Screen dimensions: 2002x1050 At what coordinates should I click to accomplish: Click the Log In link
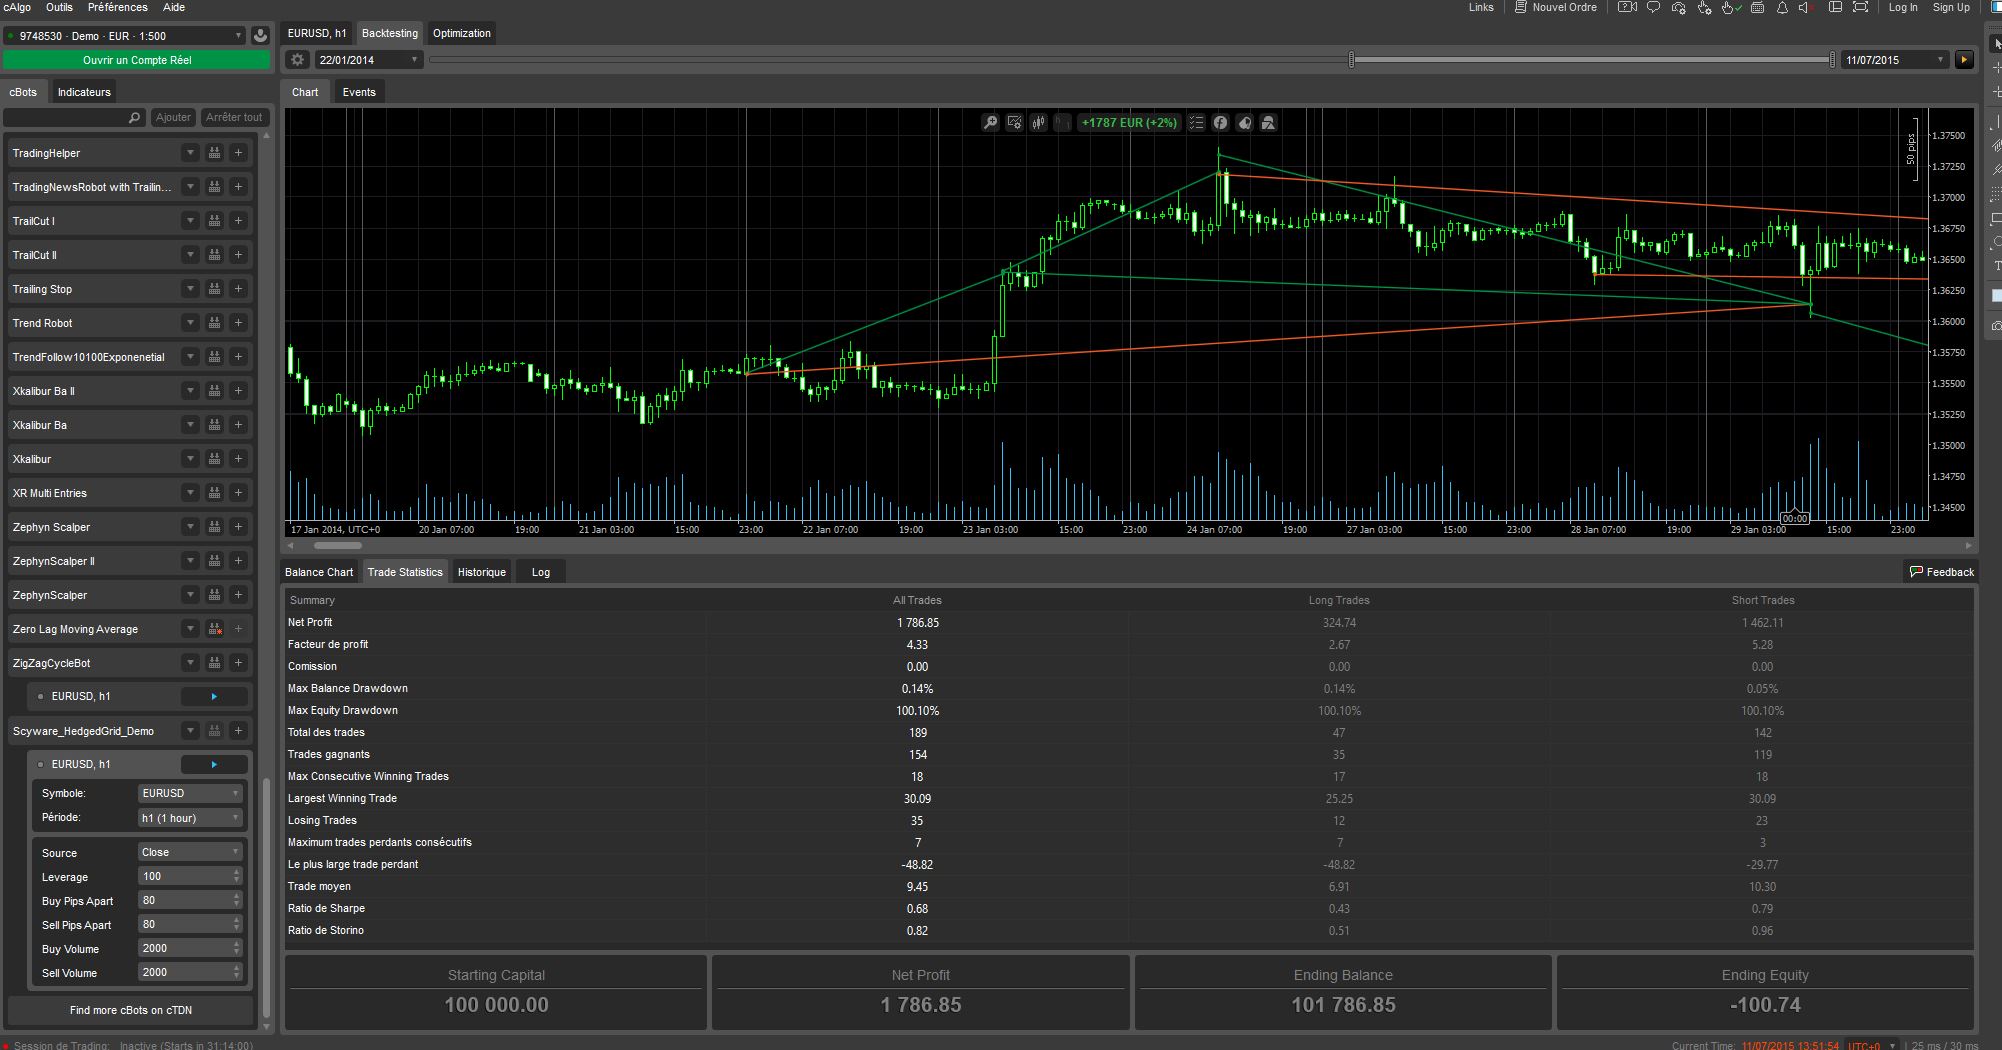click(x=1903, y=7)
